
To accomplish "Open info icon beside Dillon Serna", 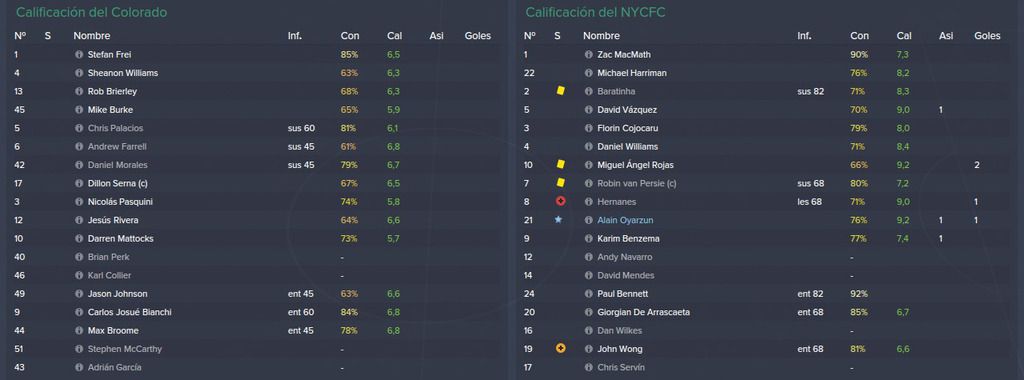I will [79, 183].
